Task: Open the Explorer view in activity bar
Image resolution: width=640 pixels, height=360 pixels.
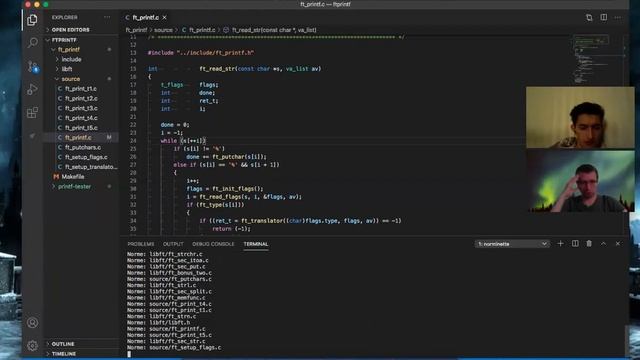Action: click(x=32, y=20)
